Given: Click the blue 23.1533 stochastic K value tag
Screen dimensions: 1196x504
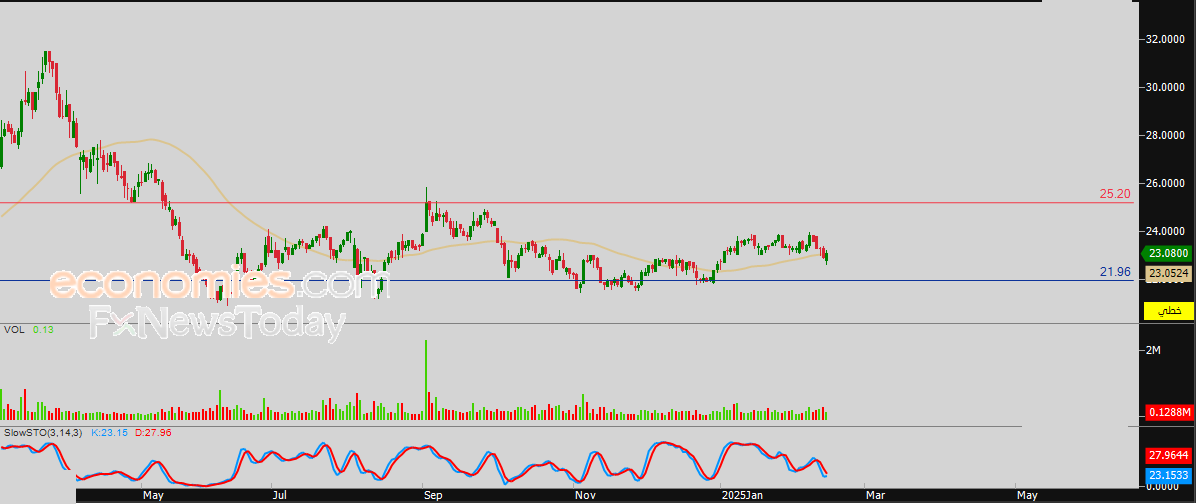Looking at the screenshot, I should (x=1169, y=476).
